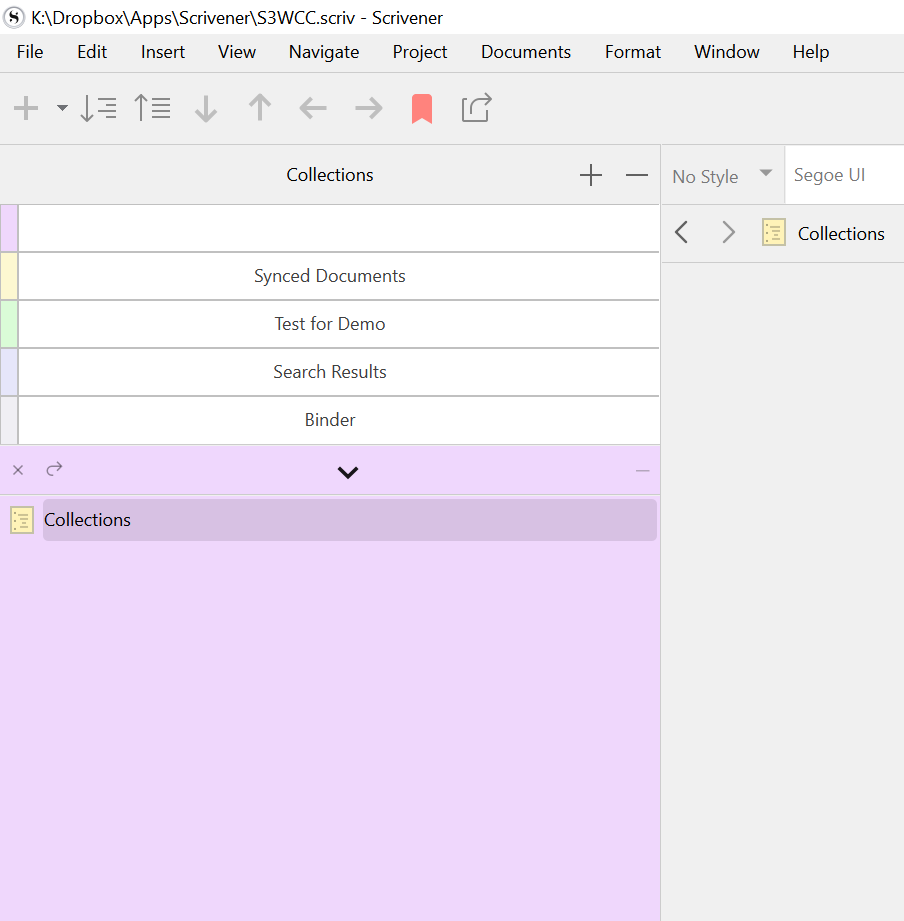Screen dimensions: 904x921
Task: Click the green swatch beside Test for Demo
Action: (x=9, y=324)
